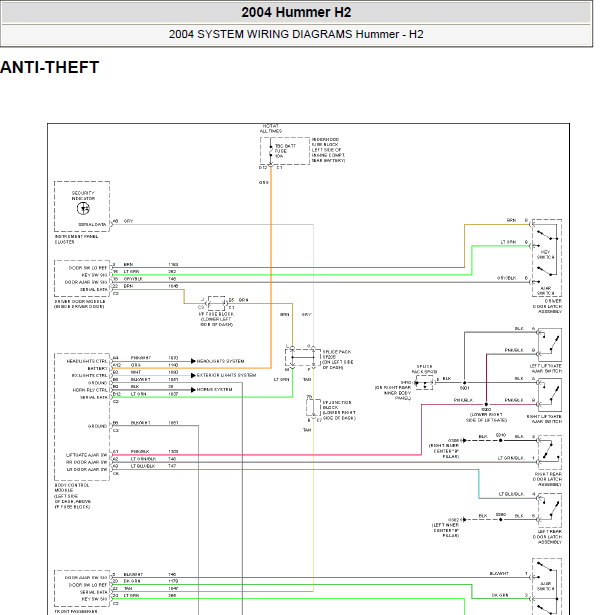Click the 'RIGHT LIFTGATE AJAR SWITCH' caption
The width and height of the screenshot is (605, 615).
point(544,419)
